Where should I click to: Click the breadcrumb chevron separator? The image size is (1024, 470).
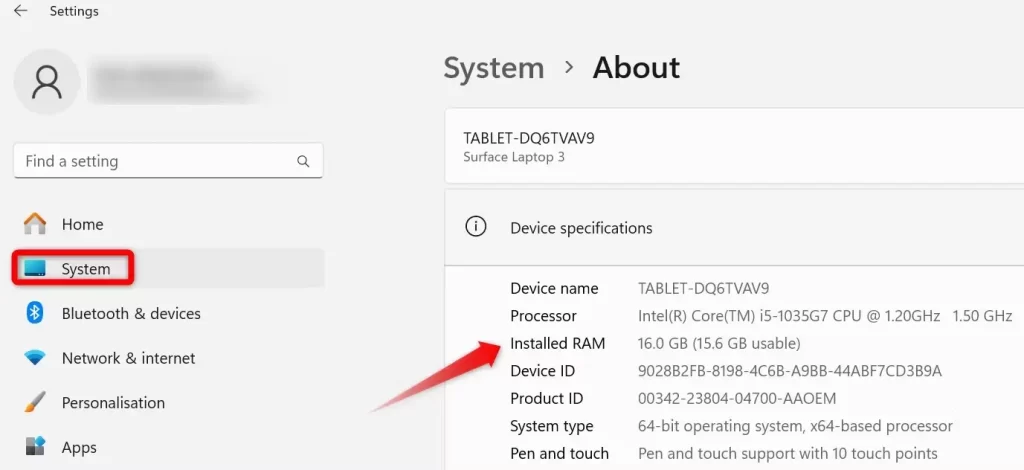569,67
